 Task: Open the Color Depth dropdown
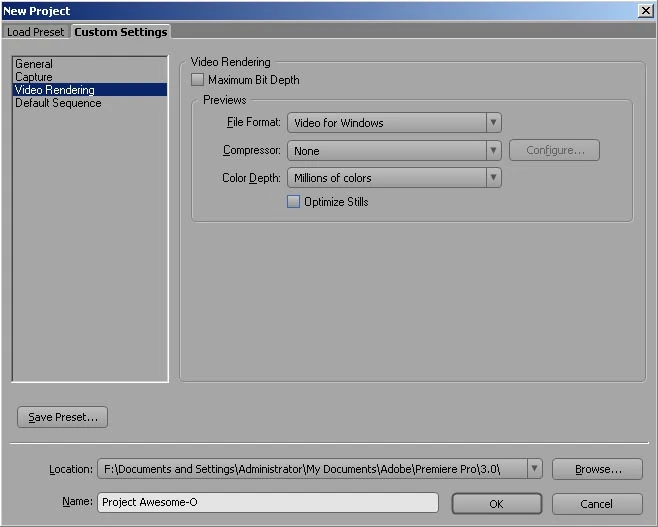tap(394, 178)
